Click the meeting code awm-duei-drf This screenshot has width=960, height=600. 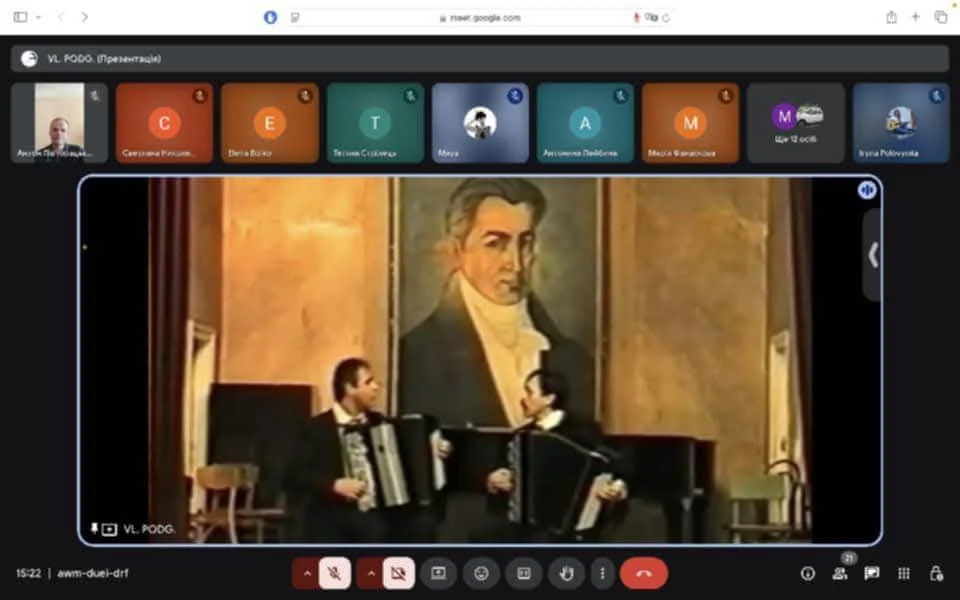pyautogui.click(x=93, y=574)
